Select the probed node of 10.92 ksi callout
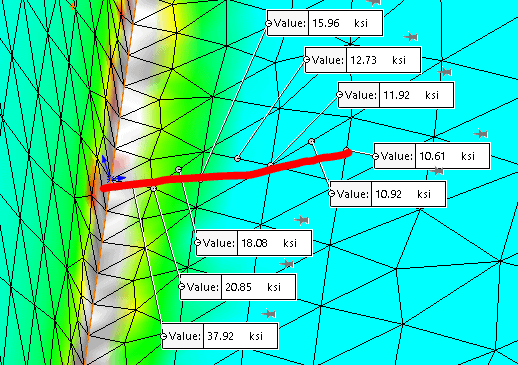This screenshot has height=365, width=518. click(x=312, y=142)
